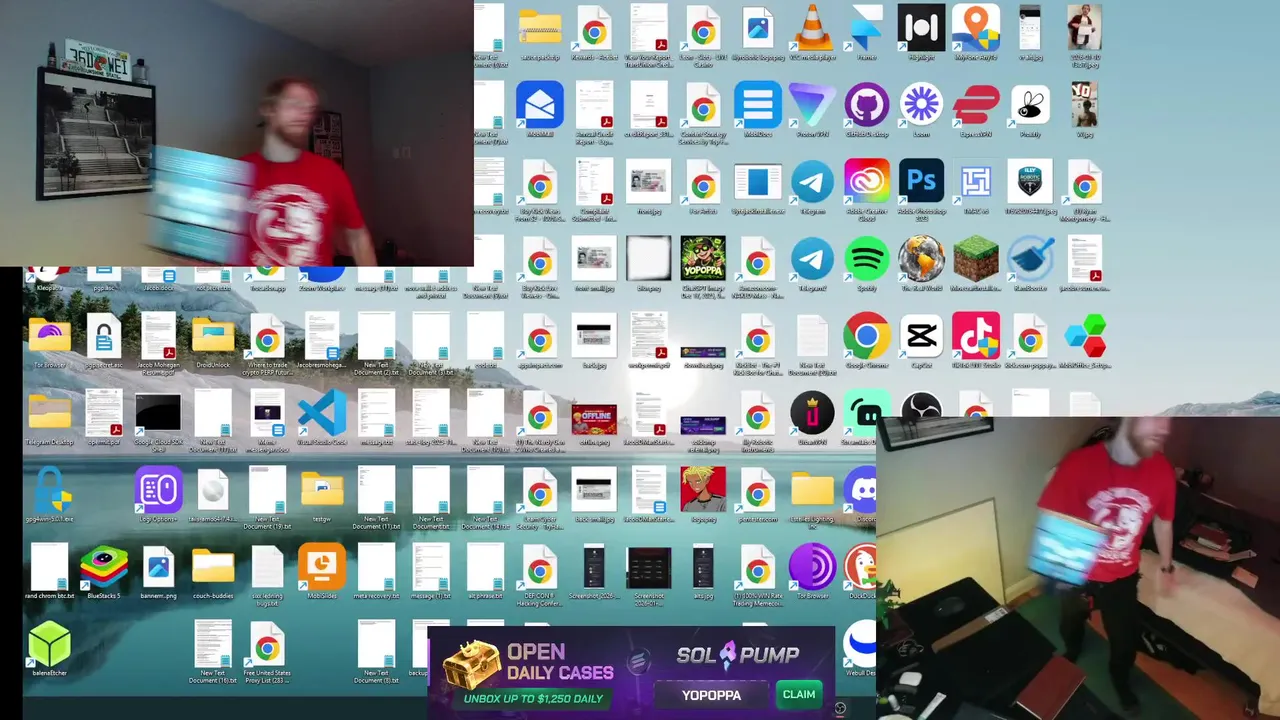Open the yellow-haired anime logo image
Viewport: 1280px width, 720px height.
[x=703, y=490]
